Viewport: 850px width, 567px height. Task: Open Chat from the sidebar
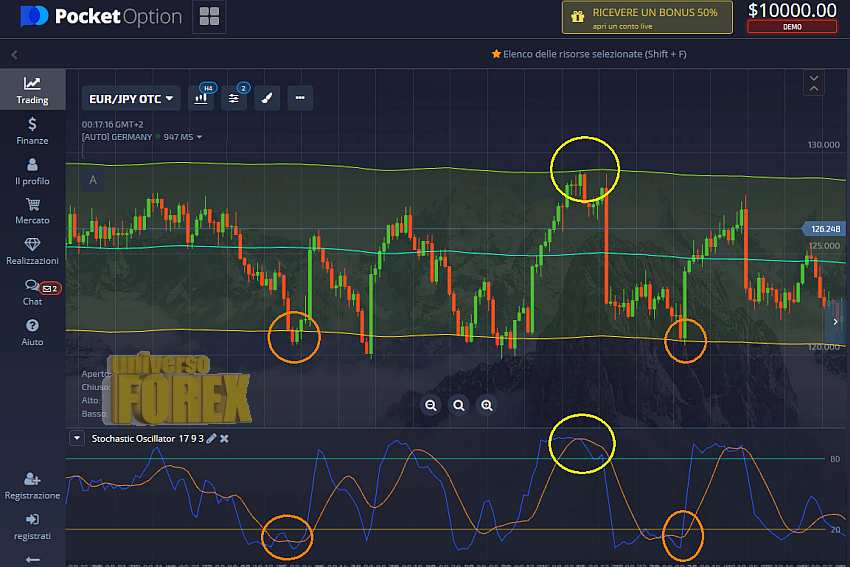click(32, 292)
